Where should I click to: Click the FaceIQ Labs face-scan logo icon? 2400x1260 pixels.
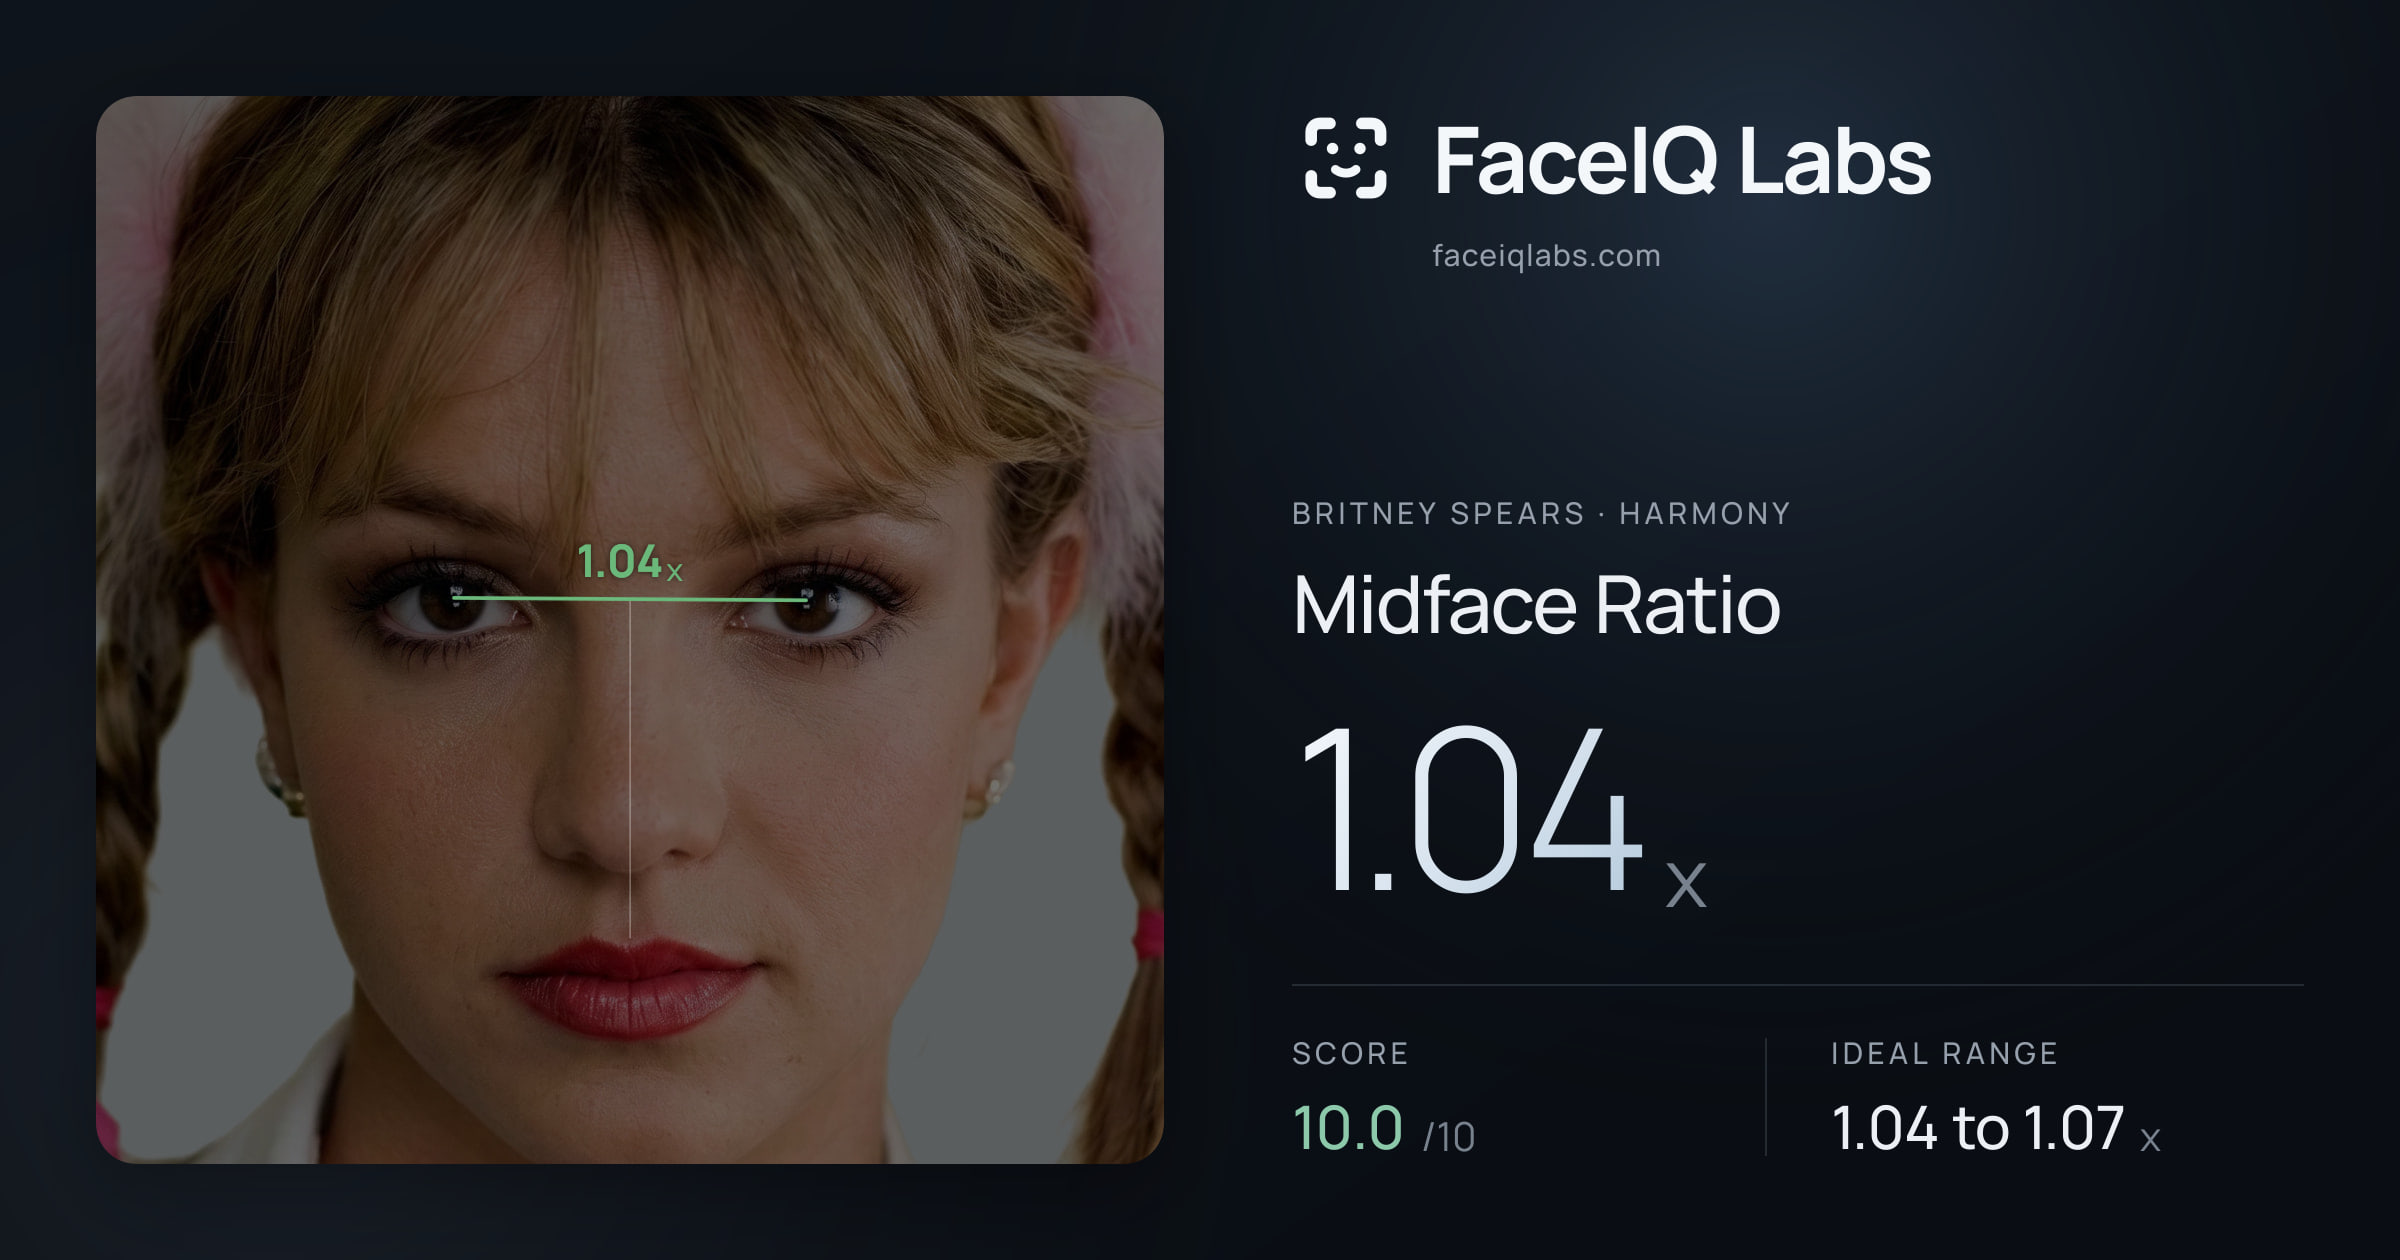pyautogui.click(x=1346, y=158)
